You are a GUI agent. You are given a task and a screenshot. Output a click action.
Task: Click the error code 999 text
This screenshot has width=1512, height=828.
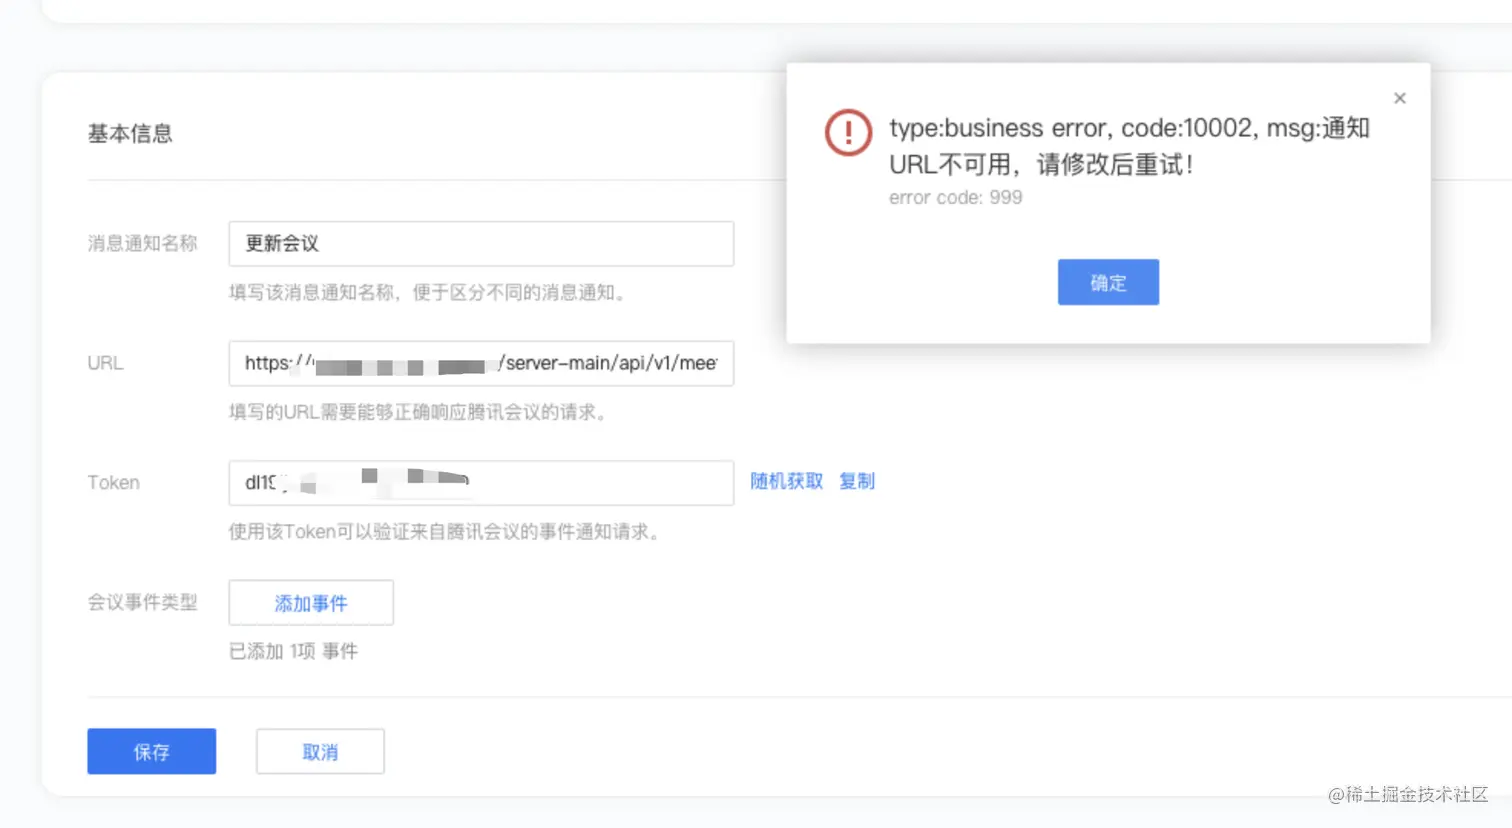(x=956, y=197)
